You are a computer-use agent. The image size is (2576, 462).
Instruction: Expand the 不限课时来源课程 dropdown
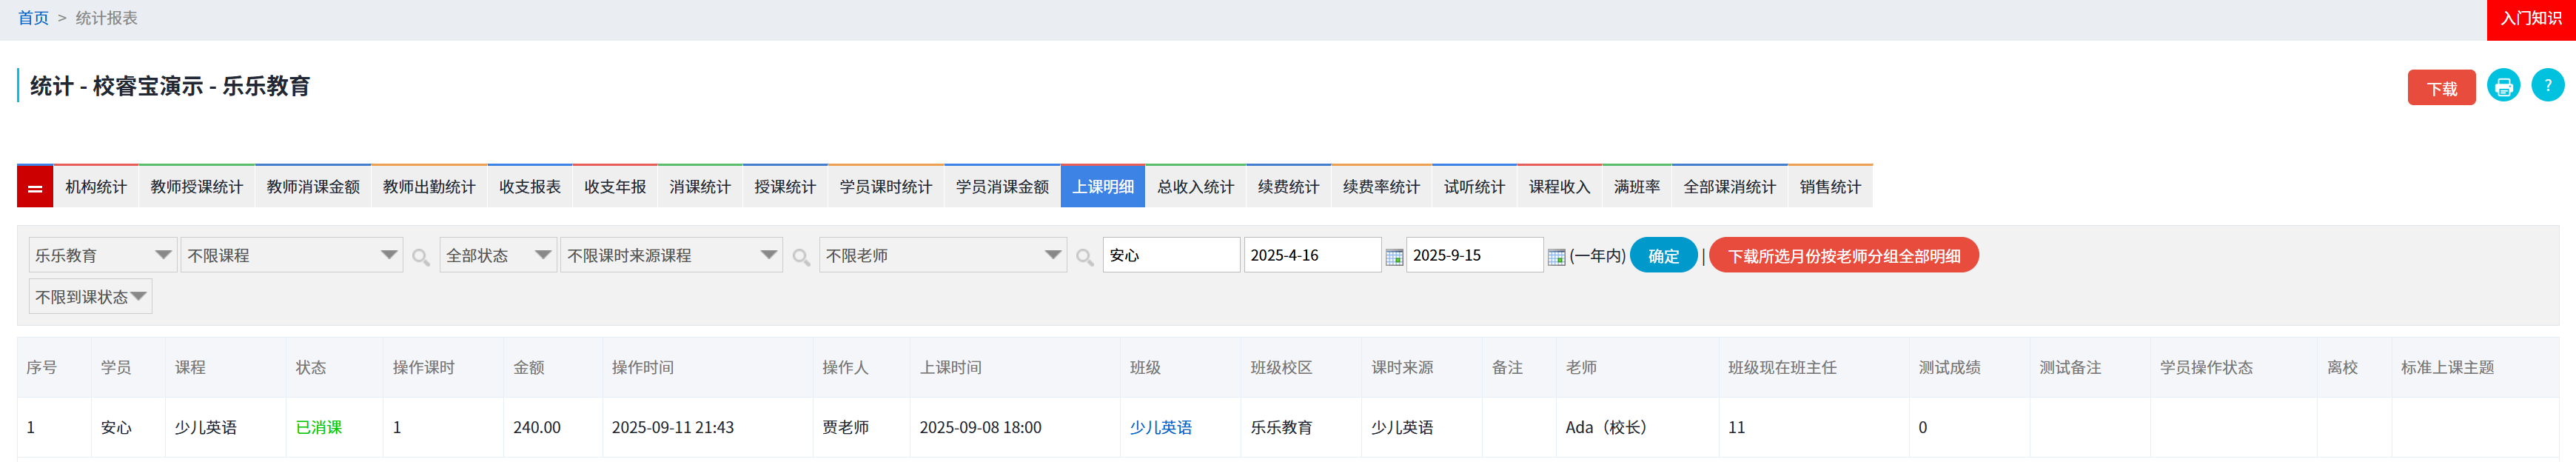tap(671, 255)
